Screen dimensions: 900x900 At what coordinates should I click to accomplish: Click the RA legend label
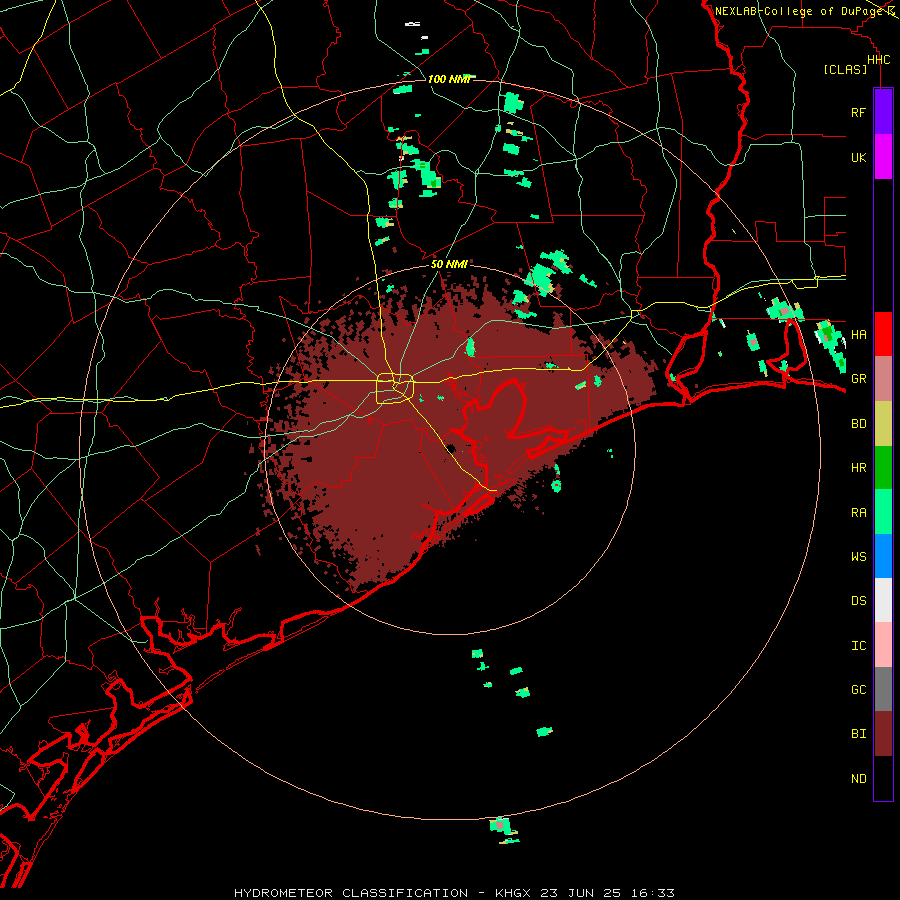tap(858, 513)
